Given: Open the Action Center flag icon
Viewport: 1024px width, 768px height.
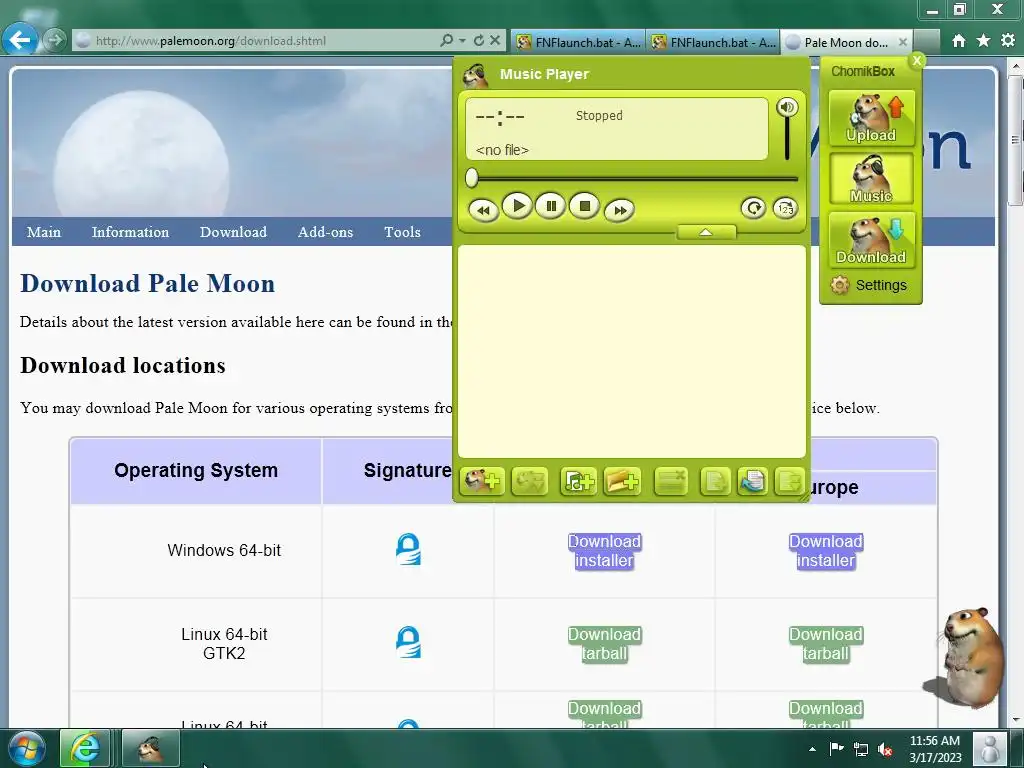Looking at the screenshot, I should [836, 749].
